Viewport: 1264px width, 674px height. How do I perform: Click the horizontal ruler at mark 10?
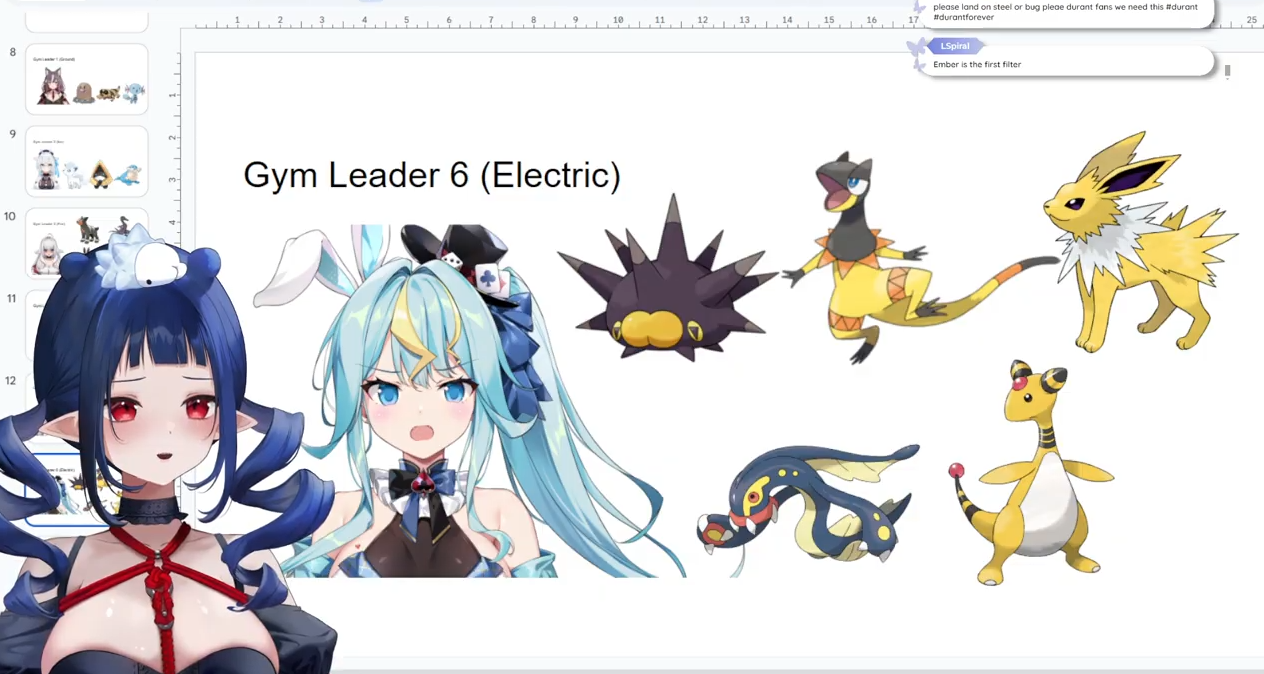click(618, 20)
